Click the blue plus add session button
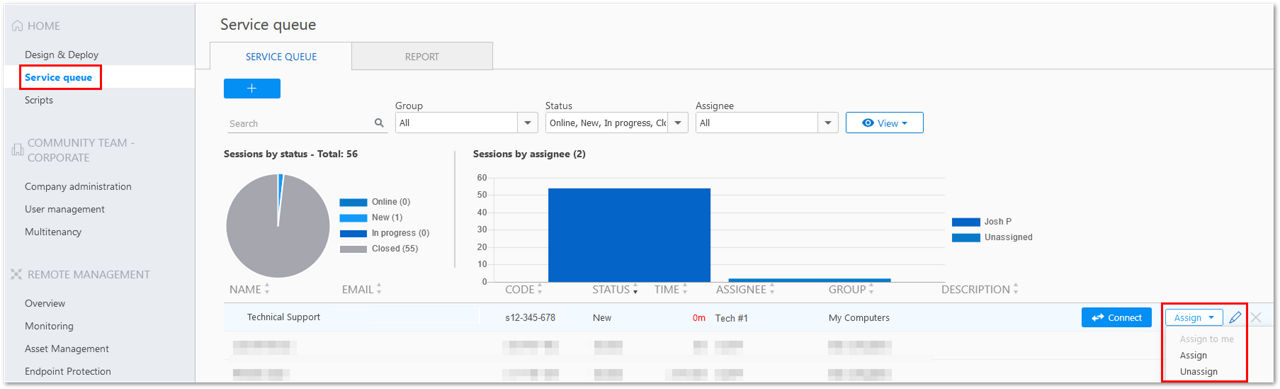This screenshot has width=1280, height=389. (x=252, y=88)
